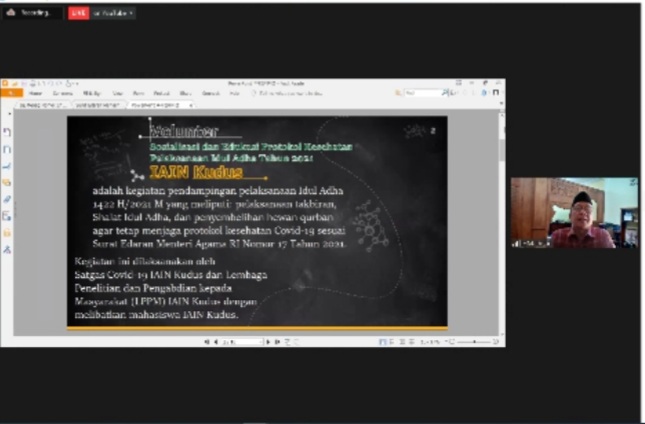Open the third sidebar panel icon below Pages
The image size is (645, 424).
(x=7, y=166)
